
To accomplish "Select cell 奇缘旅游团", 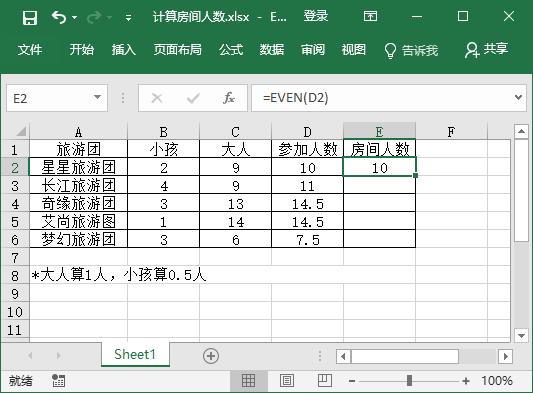I will click(x=79, y=203).
